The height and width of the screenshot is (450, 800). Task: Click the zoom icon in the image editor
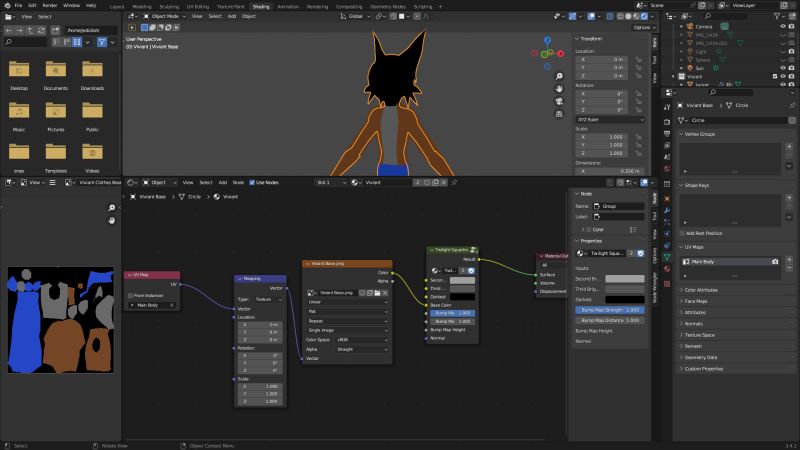click(x=112, y=208)
